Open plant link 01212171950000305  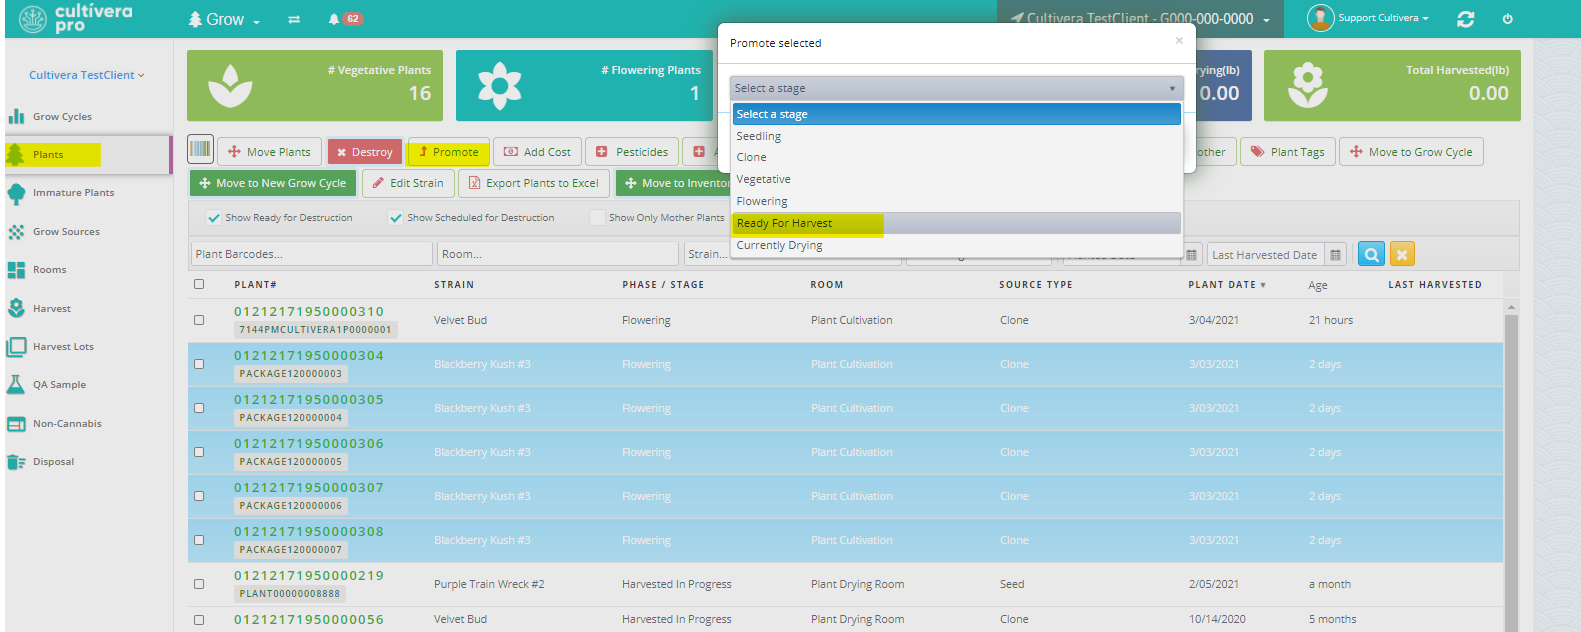309,400
